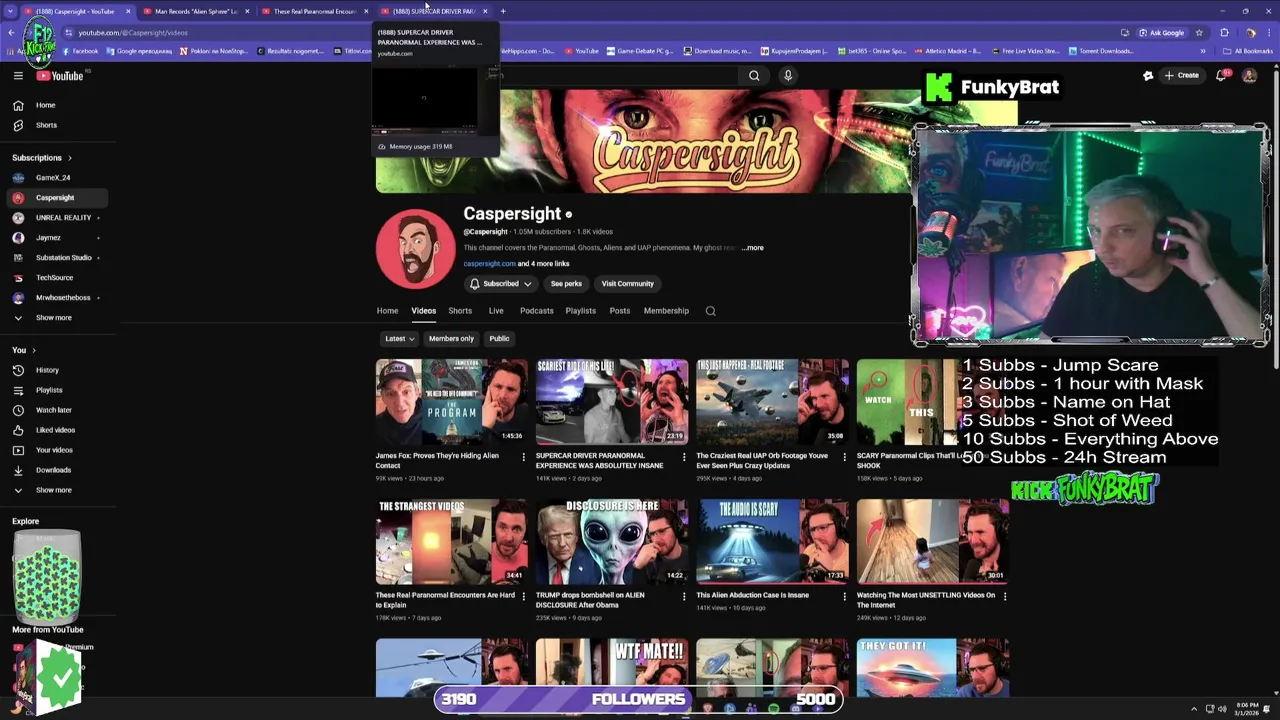This screenshot has width=1280, height=720.
Task: Click the Visit Community button
Action: [627, 284]
